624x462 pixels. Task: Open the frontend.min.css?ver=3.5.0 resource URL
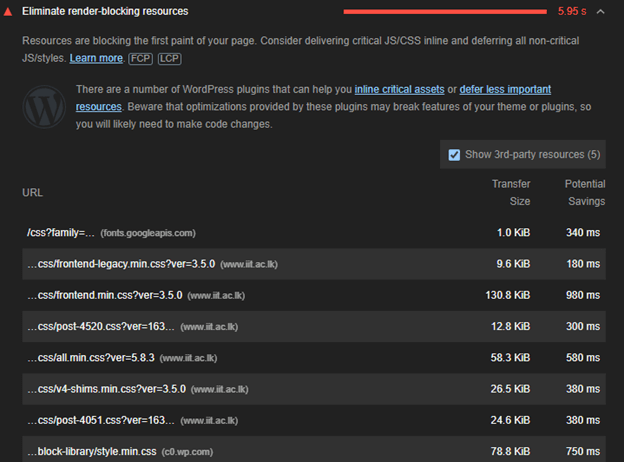(x=100, y=295)
